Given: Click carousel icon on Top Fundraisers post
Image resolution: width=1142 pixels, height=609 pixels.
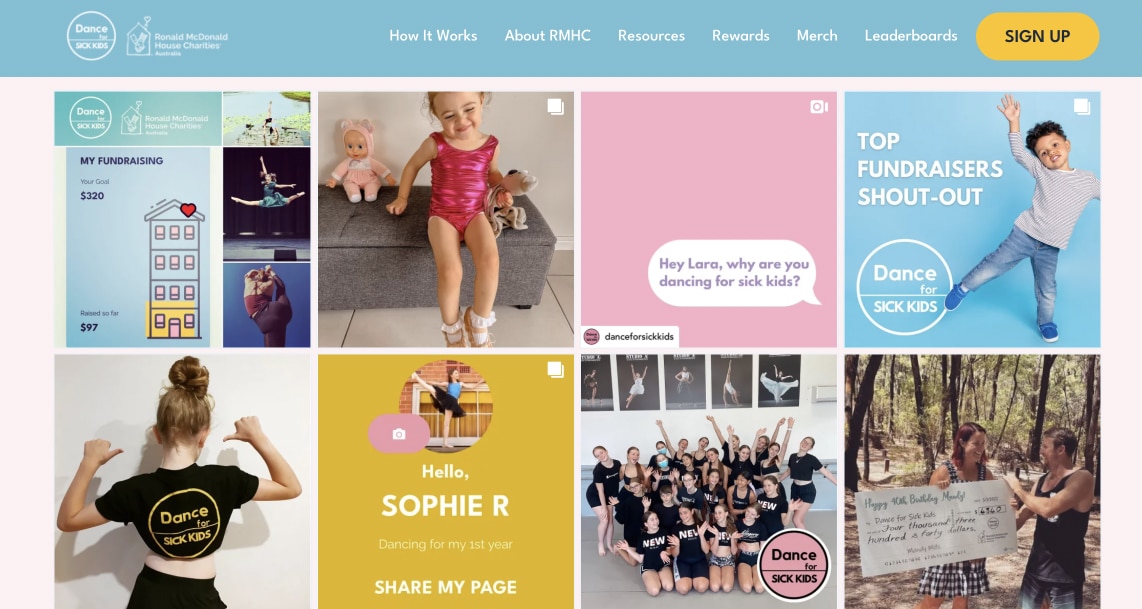Looking at the screenshot, I should (1082, 107).
